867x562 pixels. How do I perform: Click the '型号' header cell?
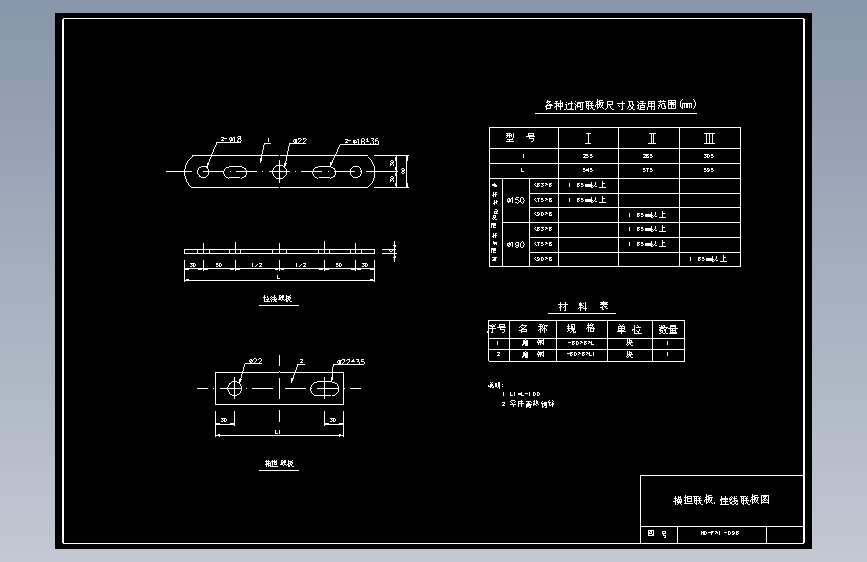click(x=524, y=138)
